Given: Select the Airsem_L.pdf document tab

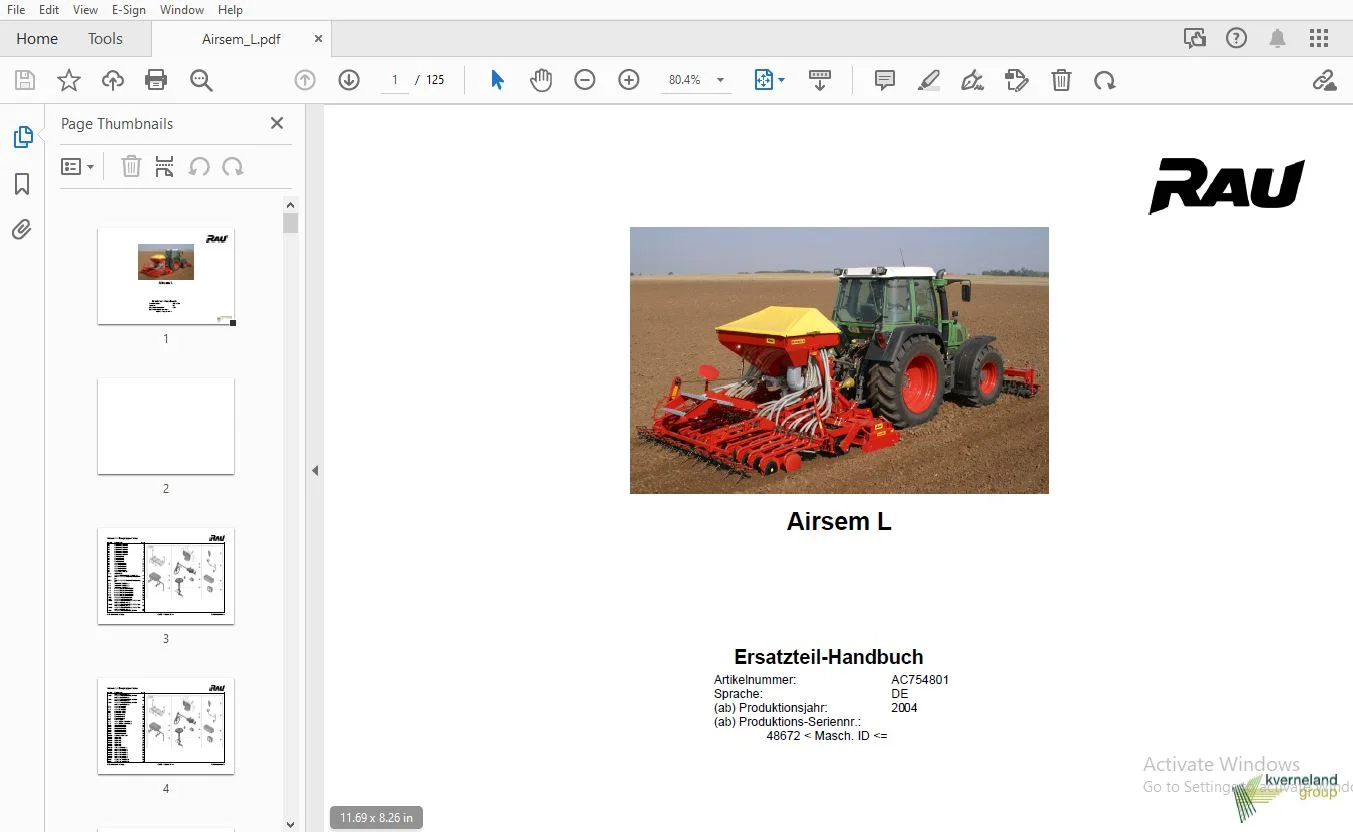Looking at the screenshot, I should click(x=241, y=39).
